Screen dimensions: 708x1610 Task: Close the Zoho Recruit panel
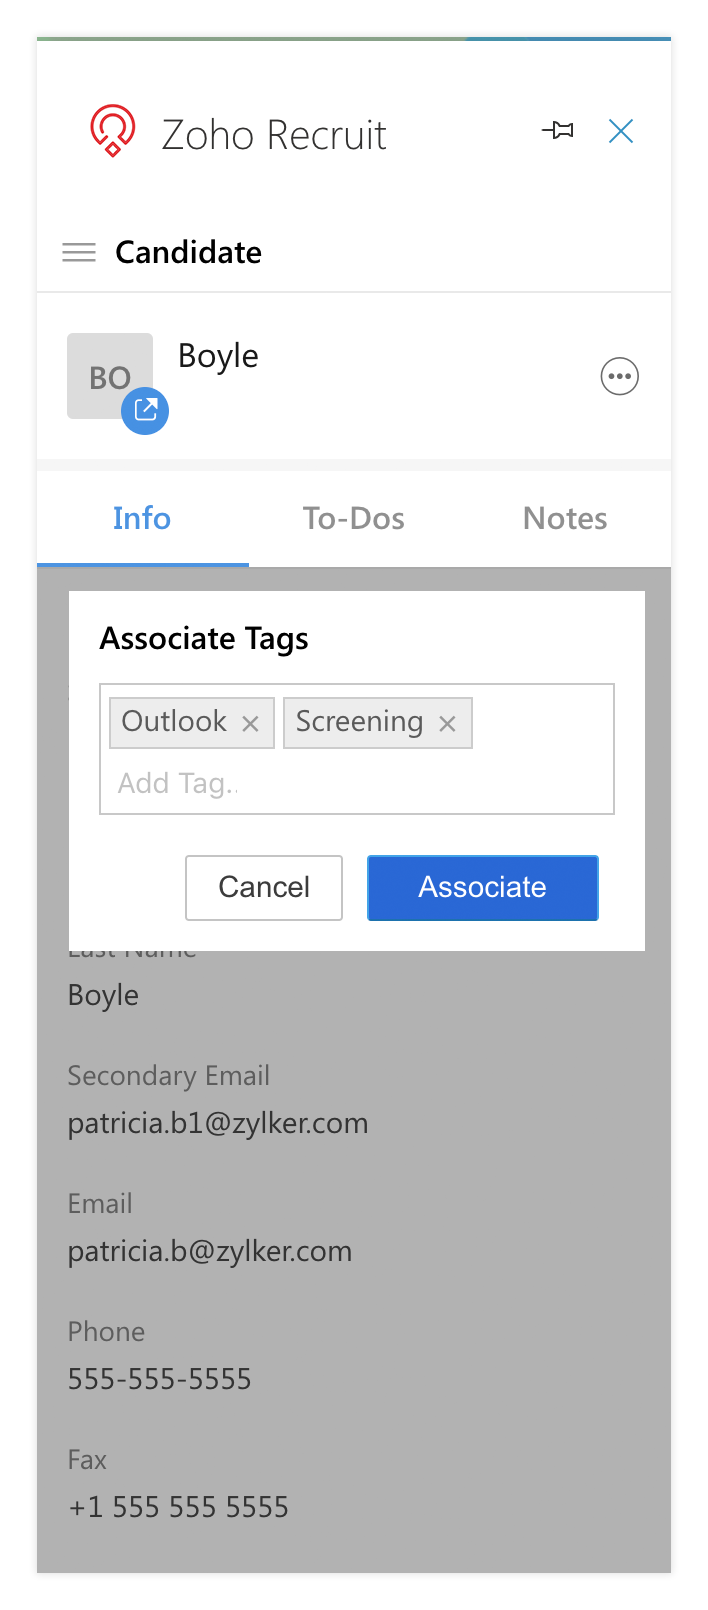click(x=621, y=131)
